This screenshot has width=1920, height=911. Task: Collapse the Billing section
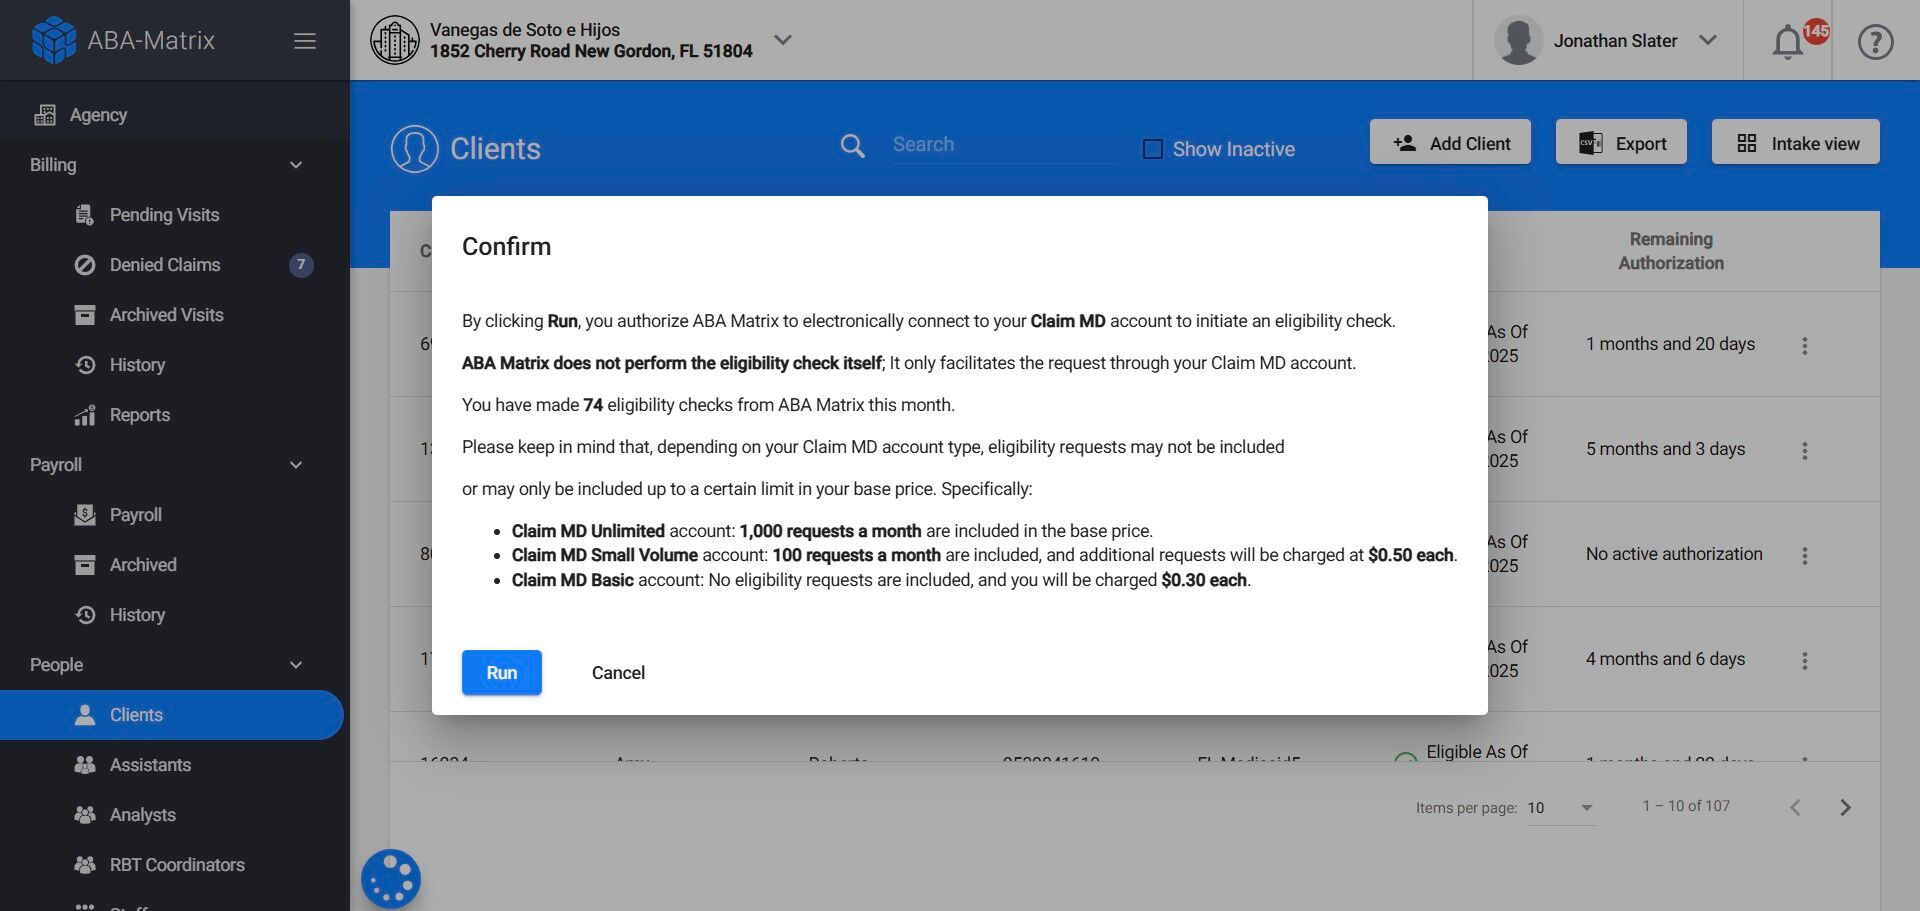296,165
